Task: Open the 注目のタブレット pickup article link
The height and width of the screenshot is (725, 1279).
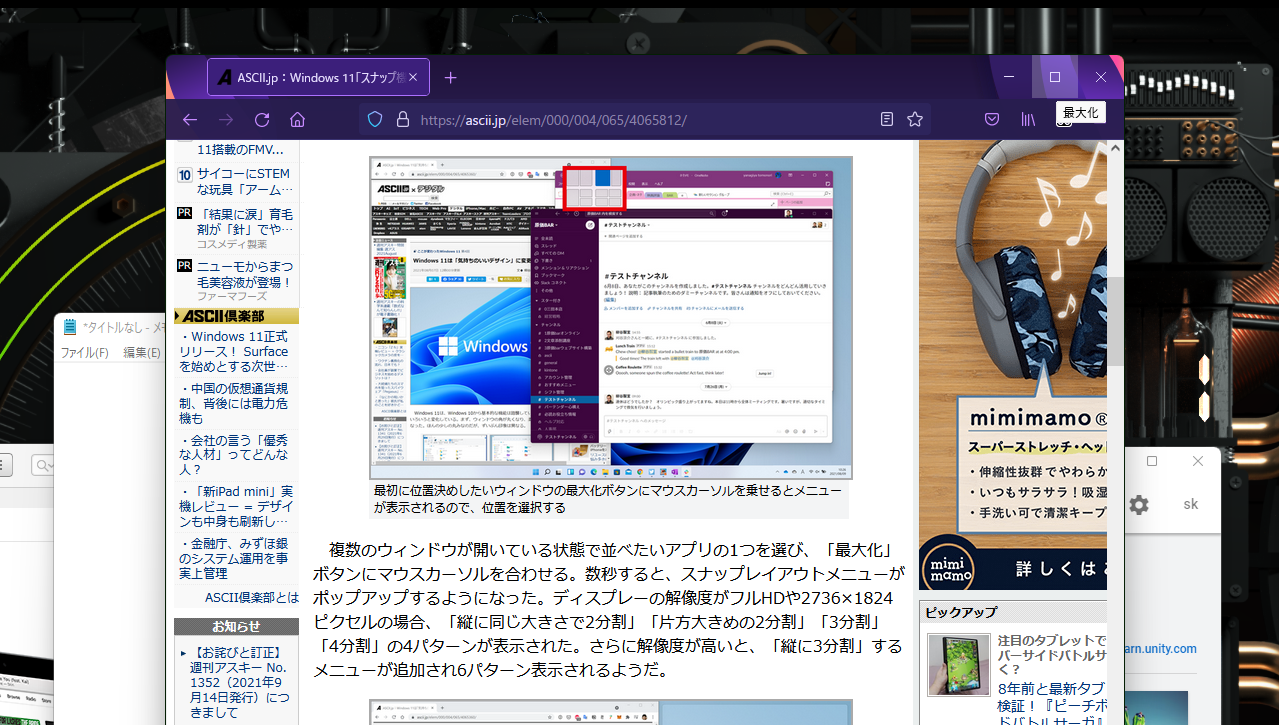Action: (x=1051, y=655)
